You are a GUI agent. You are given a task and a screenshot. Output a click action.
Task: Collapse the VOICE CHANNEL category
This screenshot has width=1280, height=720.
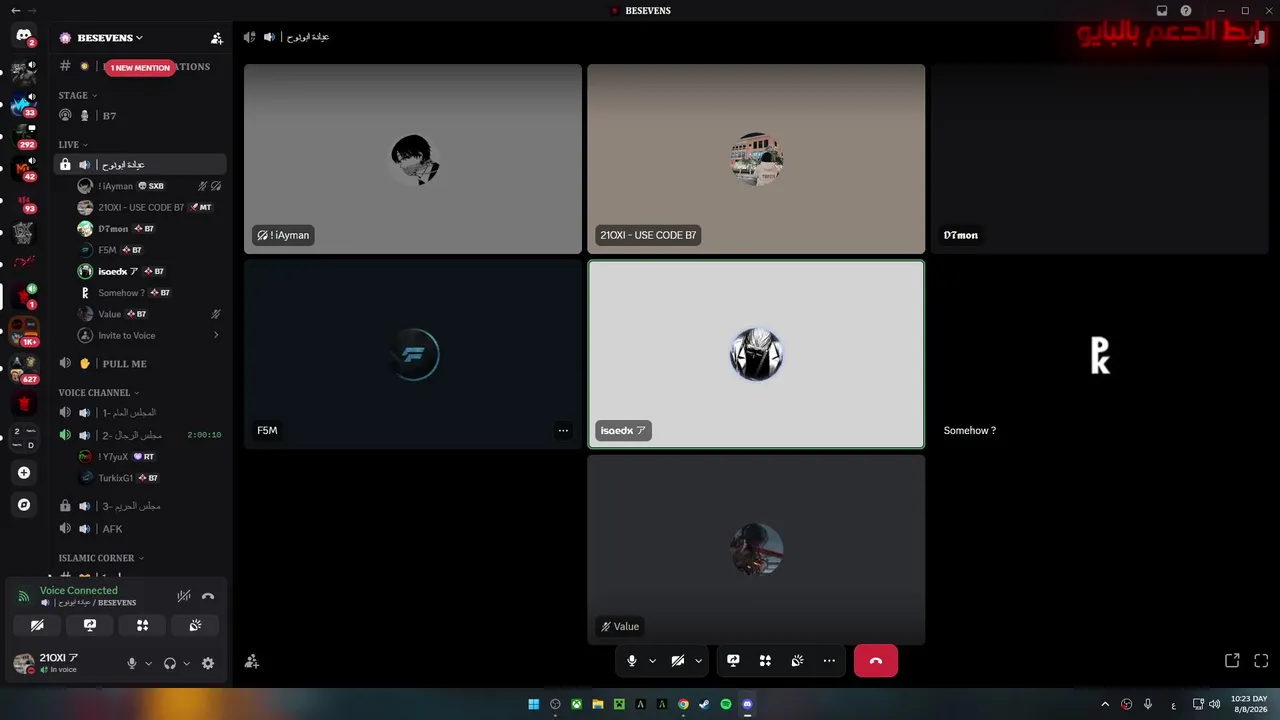tap(98, 393)
